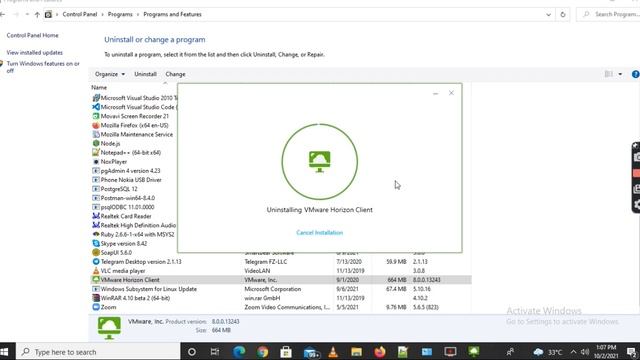Minimize the VMware uninstaller dialog
This screenshot has width=640, height=360.
pyautogui.click(x=436, y=93)
